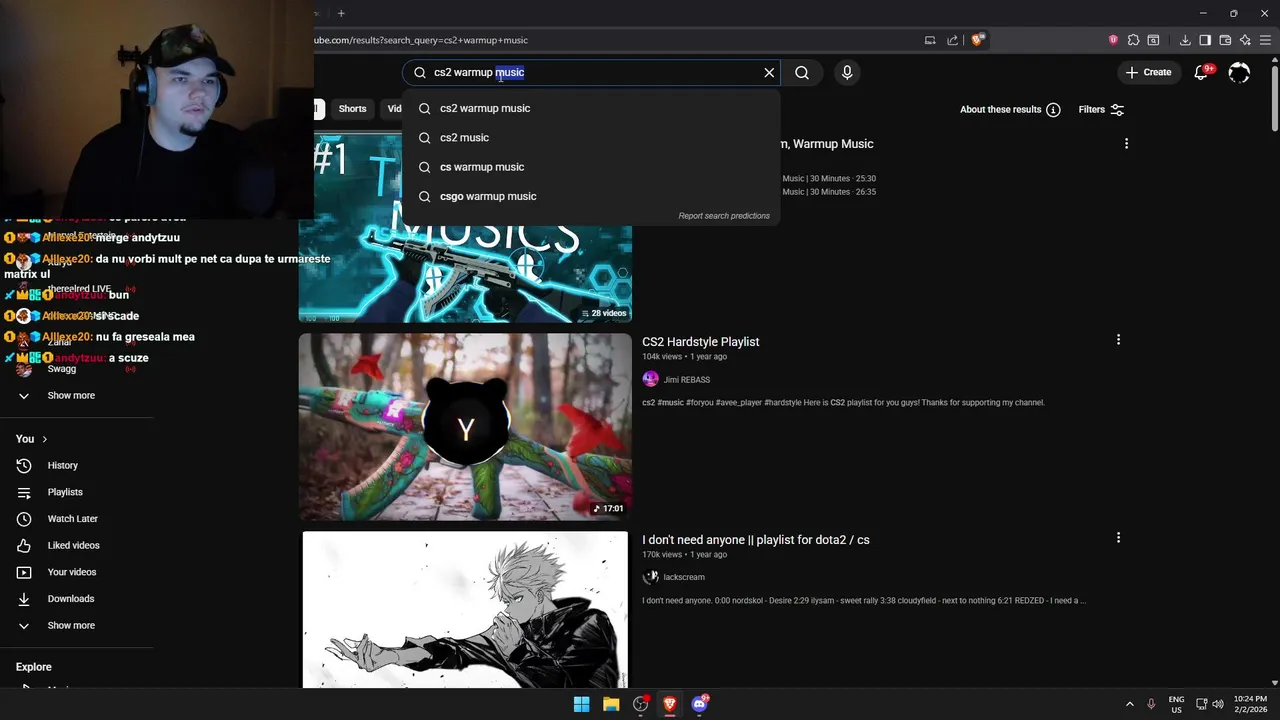This screenshot has width=1280, height=720.
Task: Click the tray microphone icon
Action: (1151, 704)
